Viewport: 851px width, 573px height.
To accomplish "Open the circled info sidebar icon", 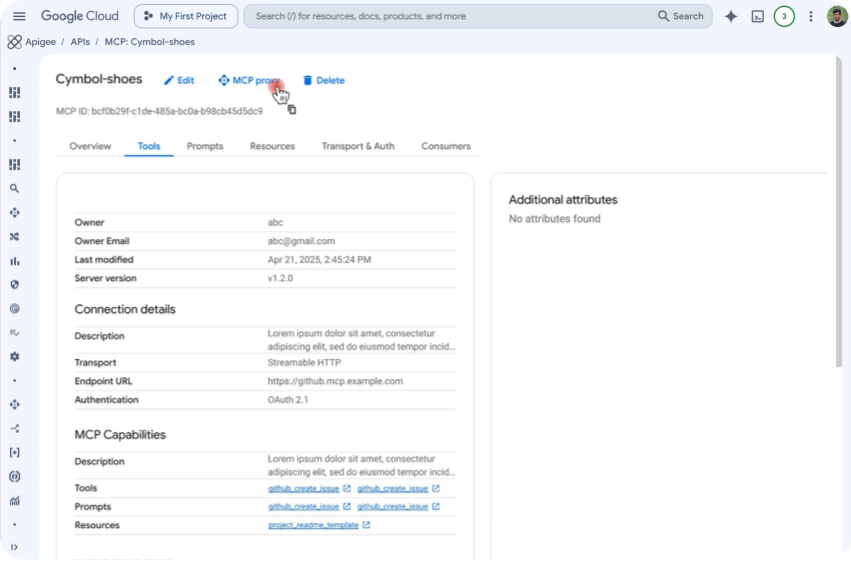I will click(x=15, y=476).
